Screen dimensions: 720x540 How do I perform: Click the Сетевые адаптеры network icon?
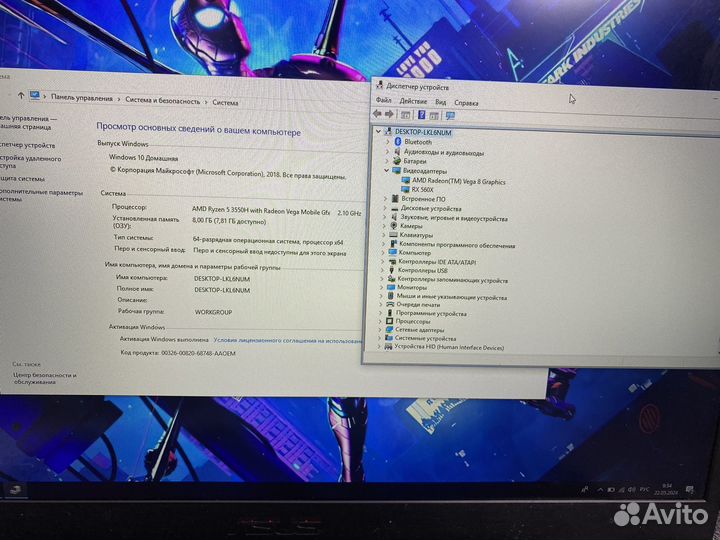click(x=389, y=330)
